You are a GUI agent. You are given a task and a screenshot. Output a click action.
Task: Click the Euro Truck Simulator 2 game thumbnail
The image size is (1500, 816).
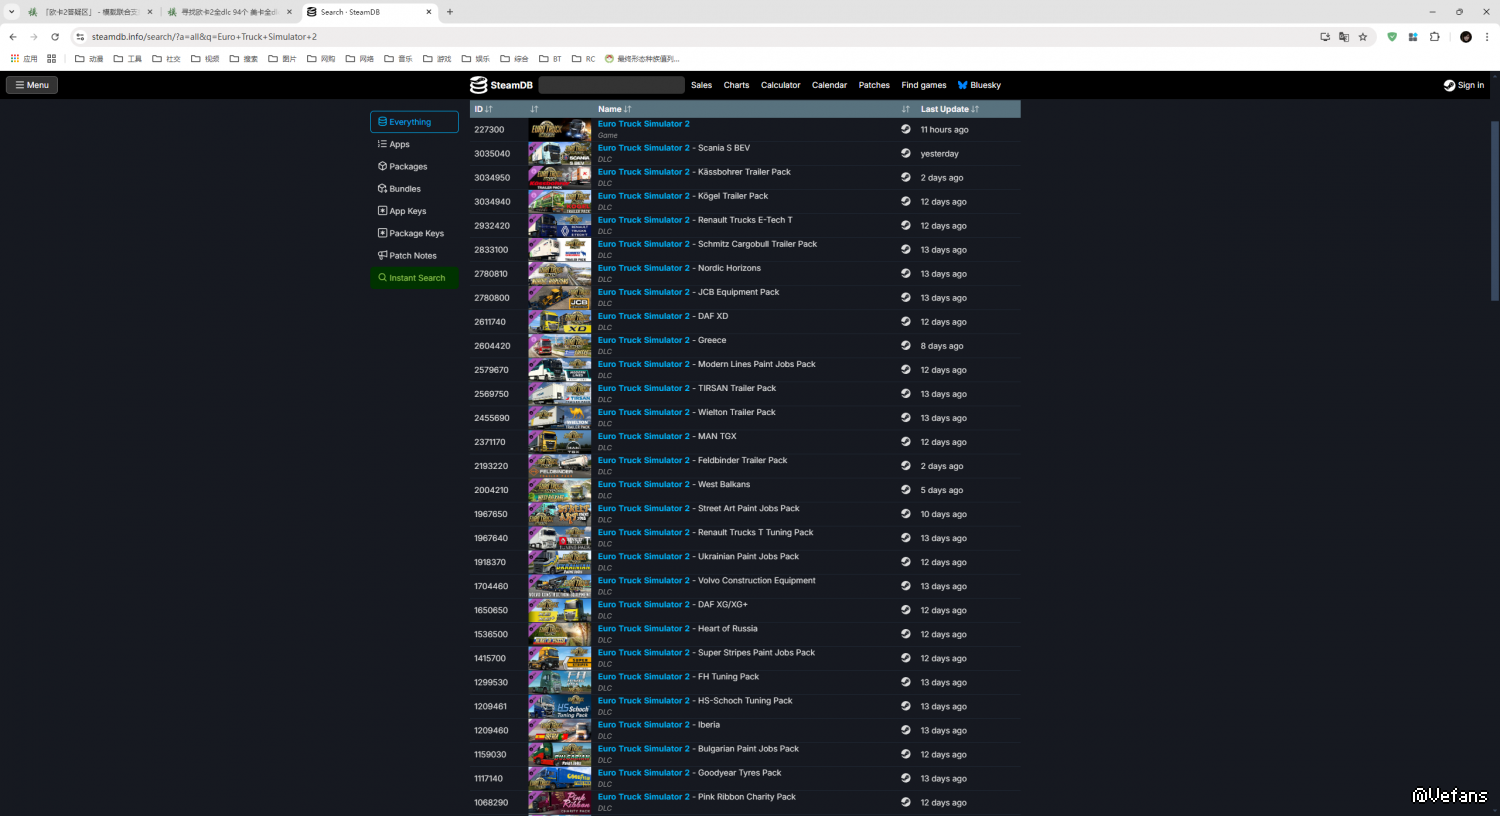pos(560,130)
